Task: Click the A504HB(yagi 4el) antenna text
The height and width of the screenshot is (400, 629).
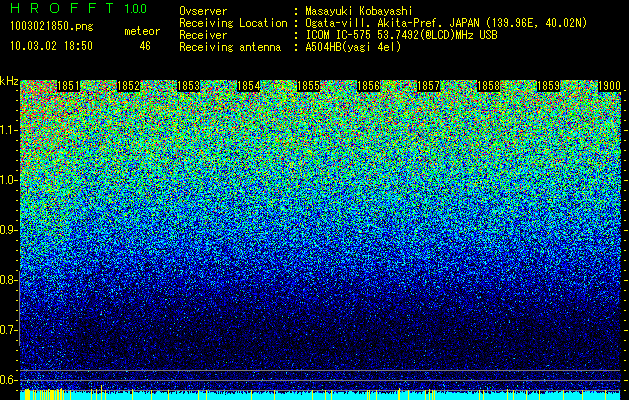Action: pyautogui.click(x=353, y=47)
